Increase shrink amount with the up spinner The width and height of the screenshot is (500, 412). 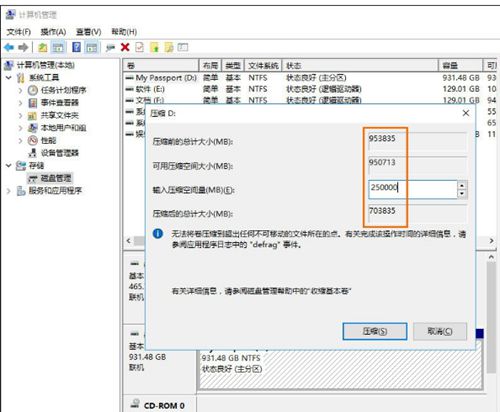(x=462, y=185)
